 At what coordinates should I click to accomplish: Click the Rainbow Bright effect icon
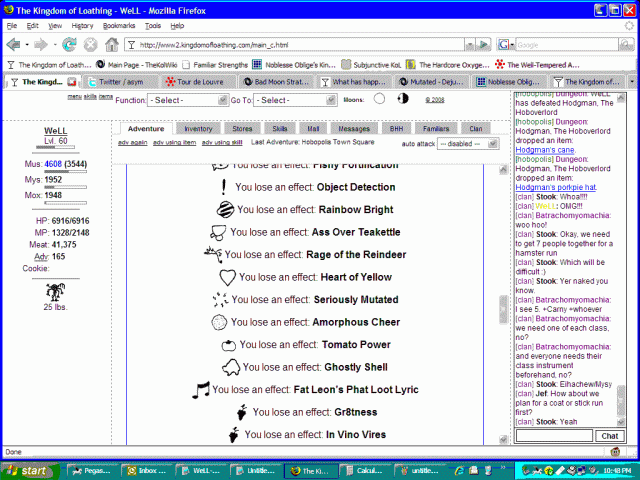click(x=225, y=210)
